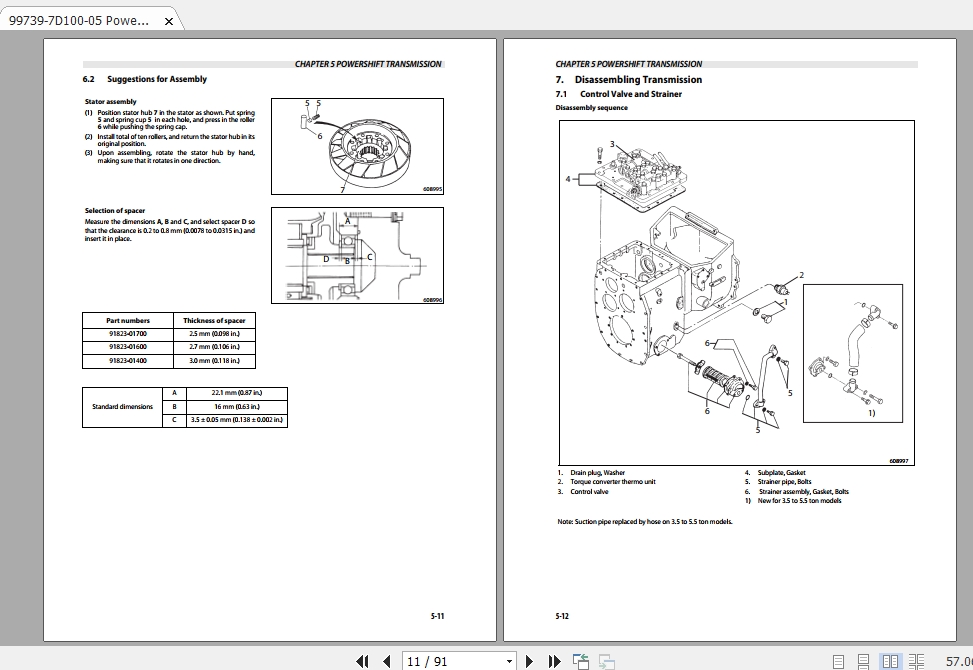Switch to single page view
This screenshot has width=973, height=670.
[838, 661]
